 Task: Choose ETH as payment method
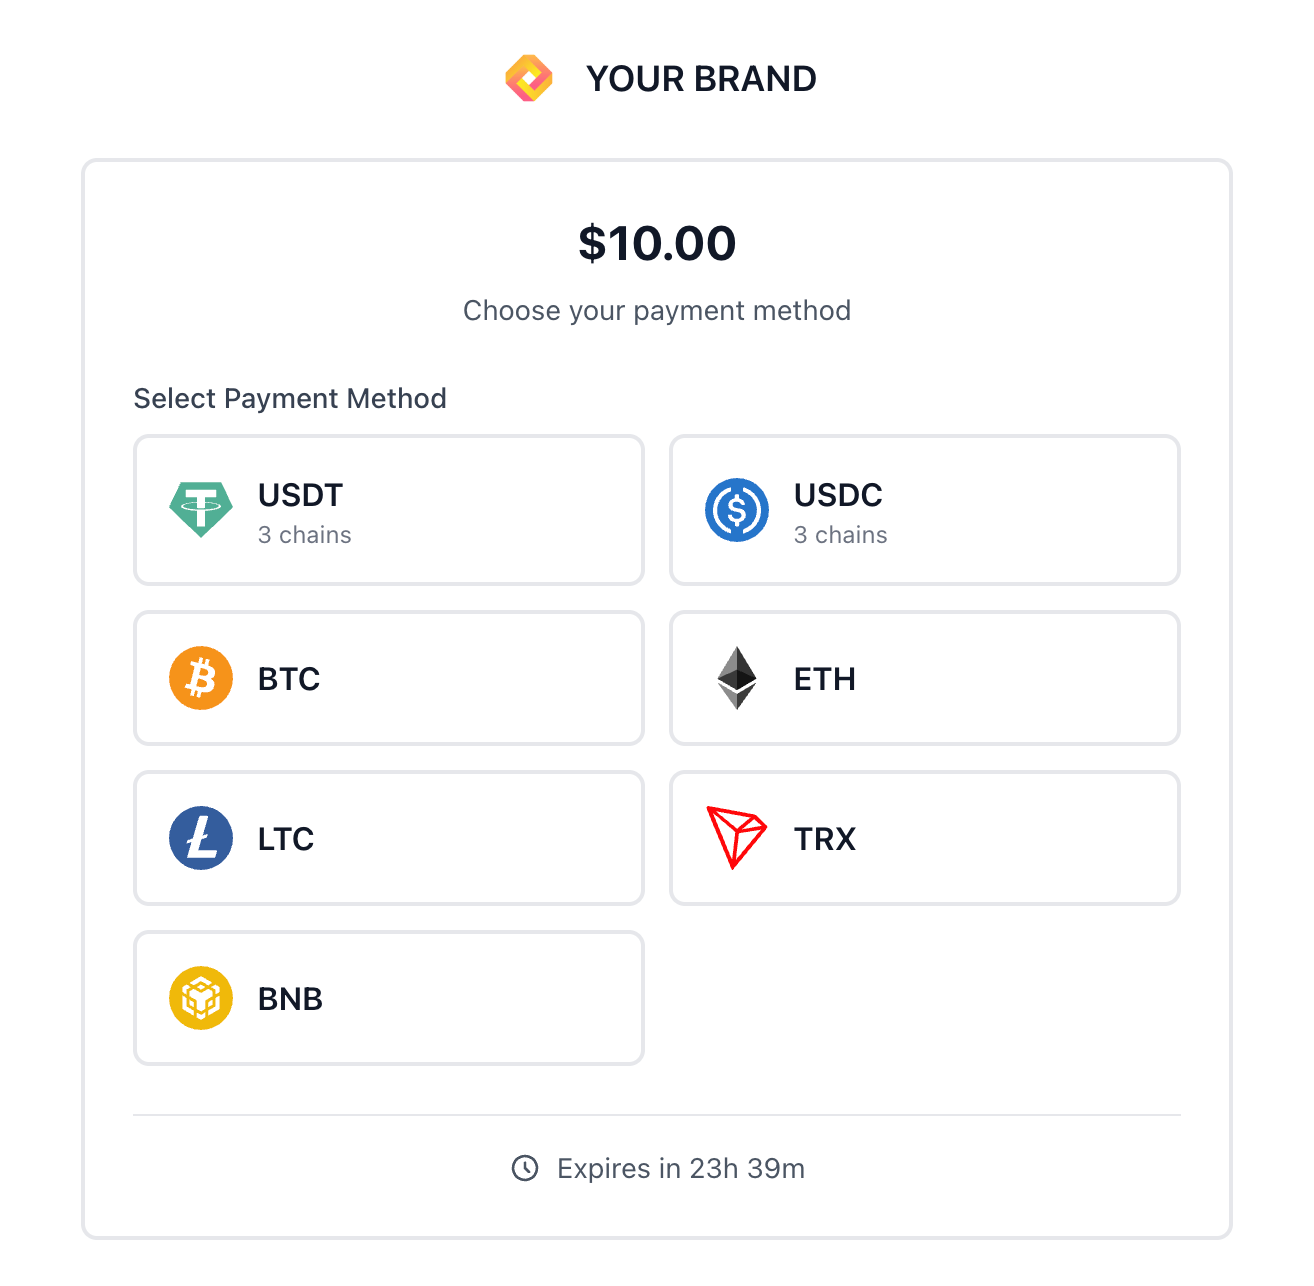point(924,678)
